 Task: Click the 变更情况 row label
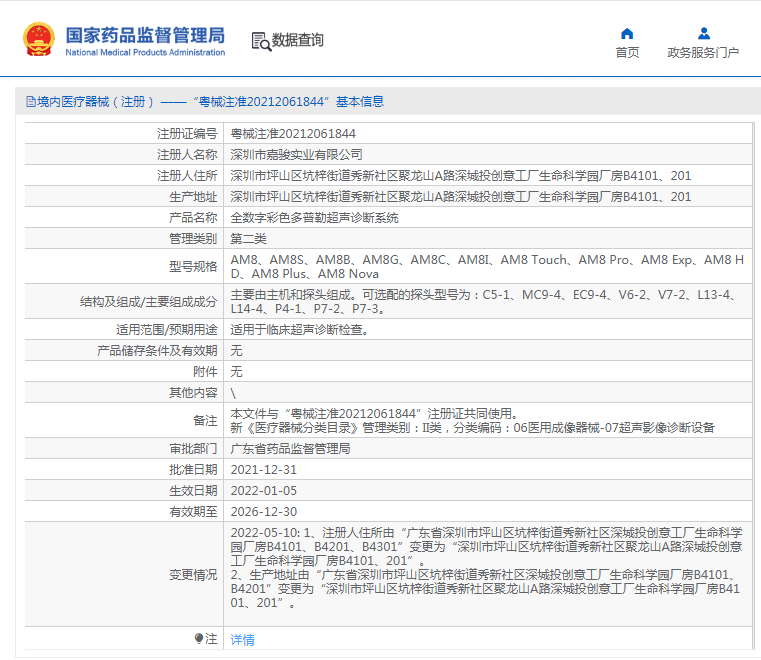pos(192,575)
